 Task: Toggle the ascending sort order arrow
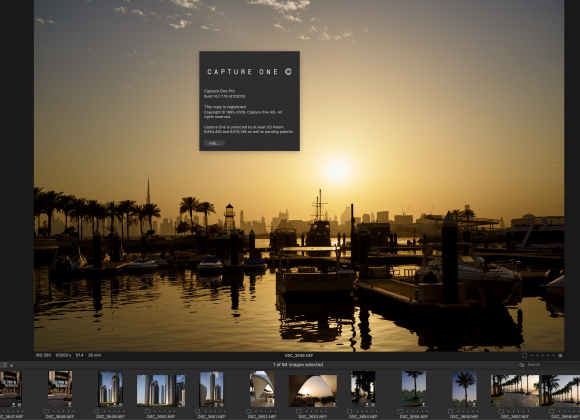(x=11, y=365)
